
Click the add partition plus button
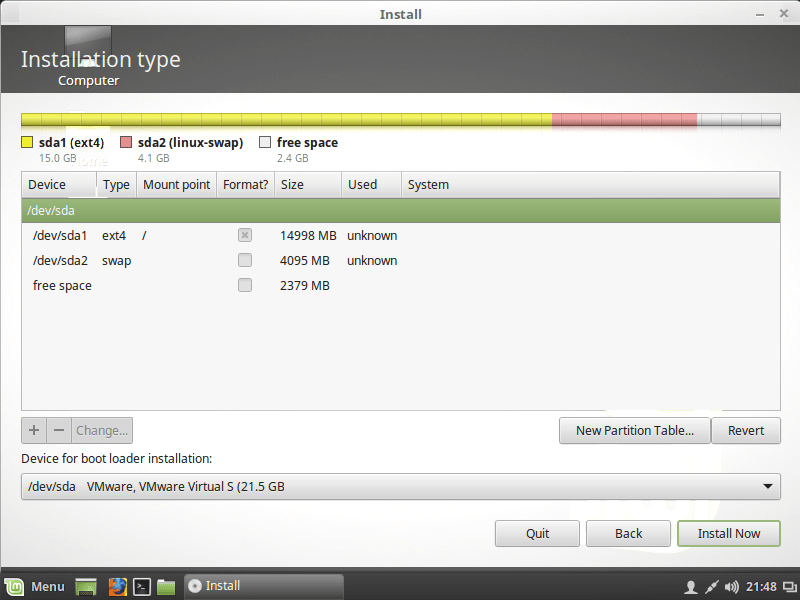[34, 431]
